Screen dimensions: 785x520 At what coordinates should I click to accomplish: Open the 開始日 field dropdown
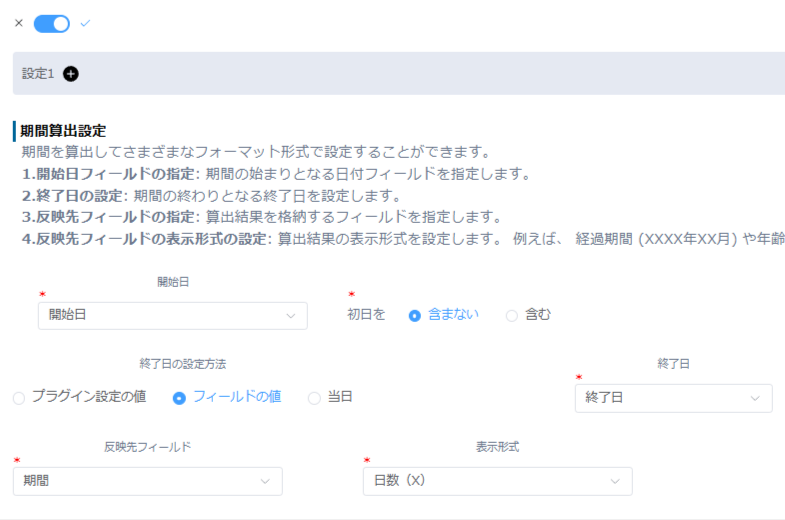pyautogui.click(x=173, y=315)
